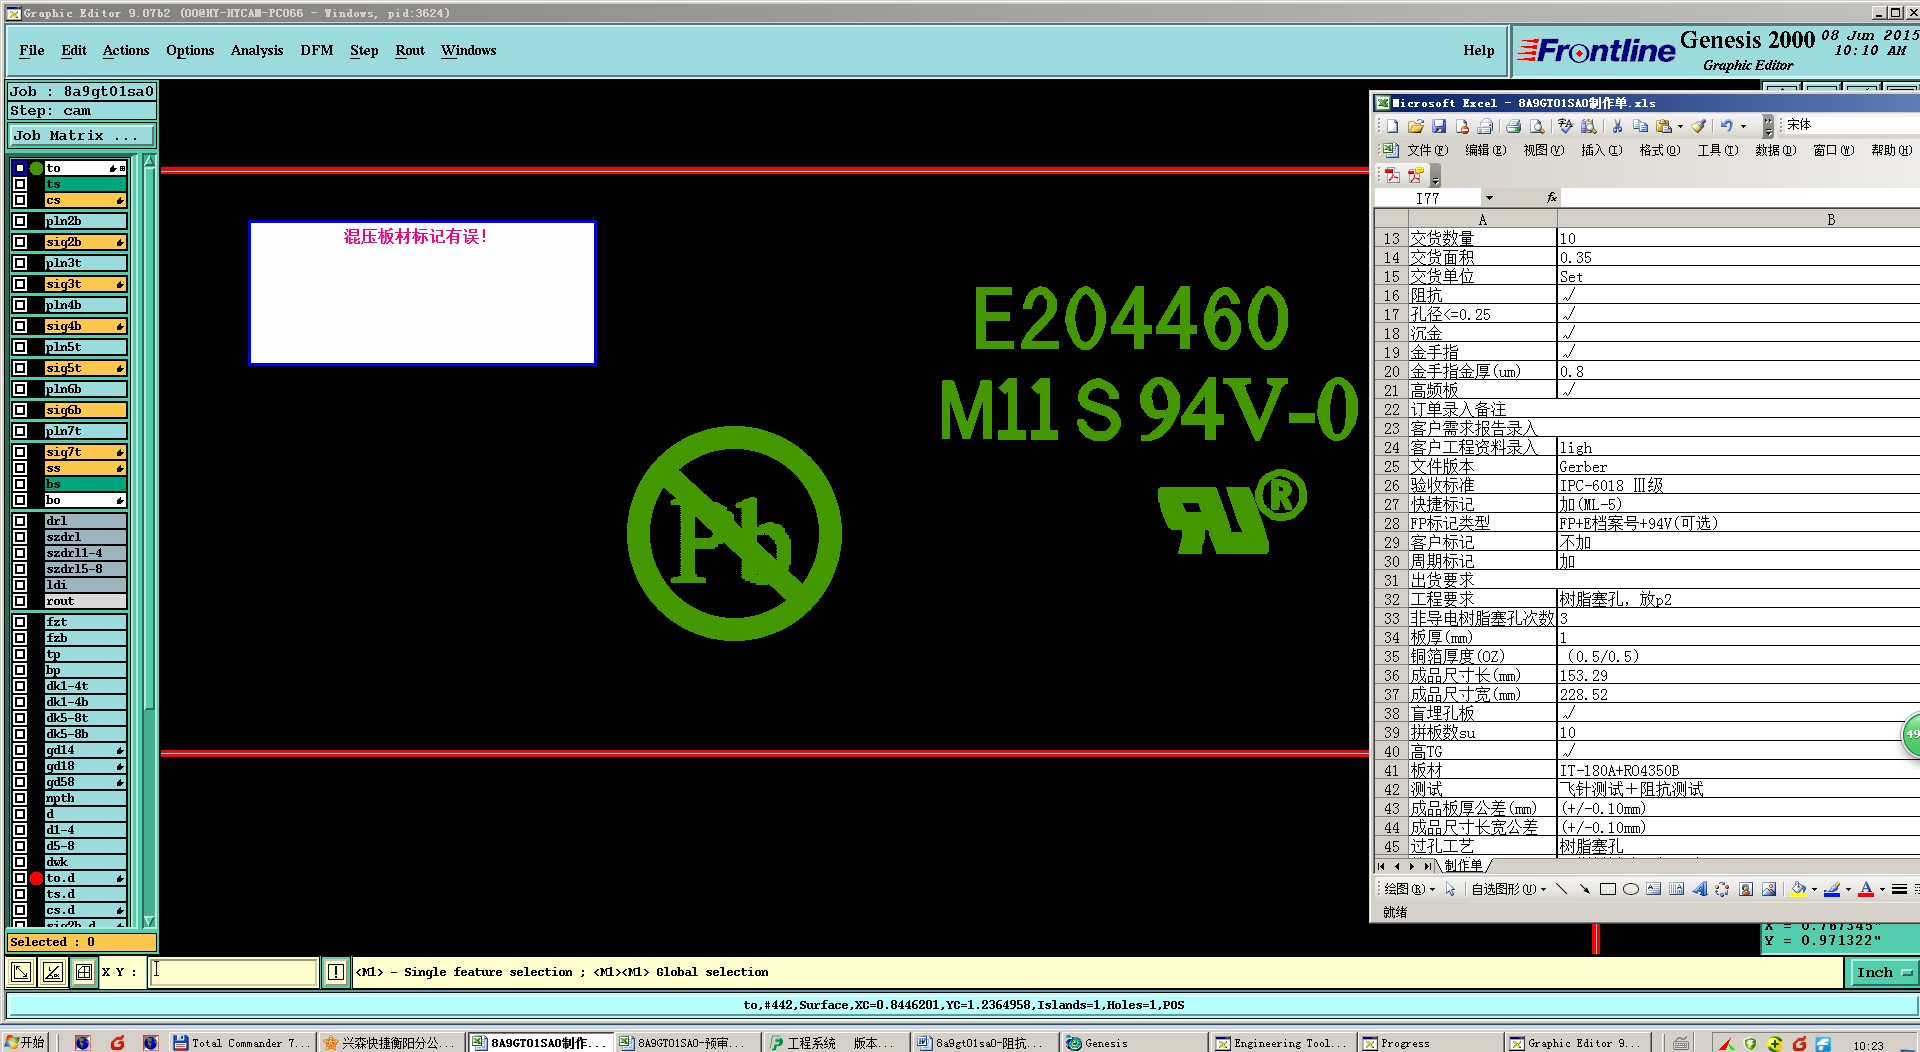Screen dimensions: 1920x1052
Task: Click the insert function fx icon
Action: [x=1552, y=198]
